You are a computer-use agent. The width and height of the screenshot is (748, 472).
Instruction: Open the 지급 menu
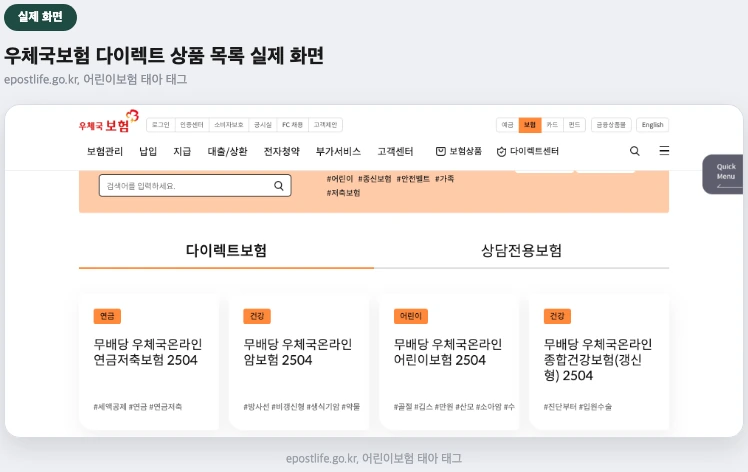182,151
